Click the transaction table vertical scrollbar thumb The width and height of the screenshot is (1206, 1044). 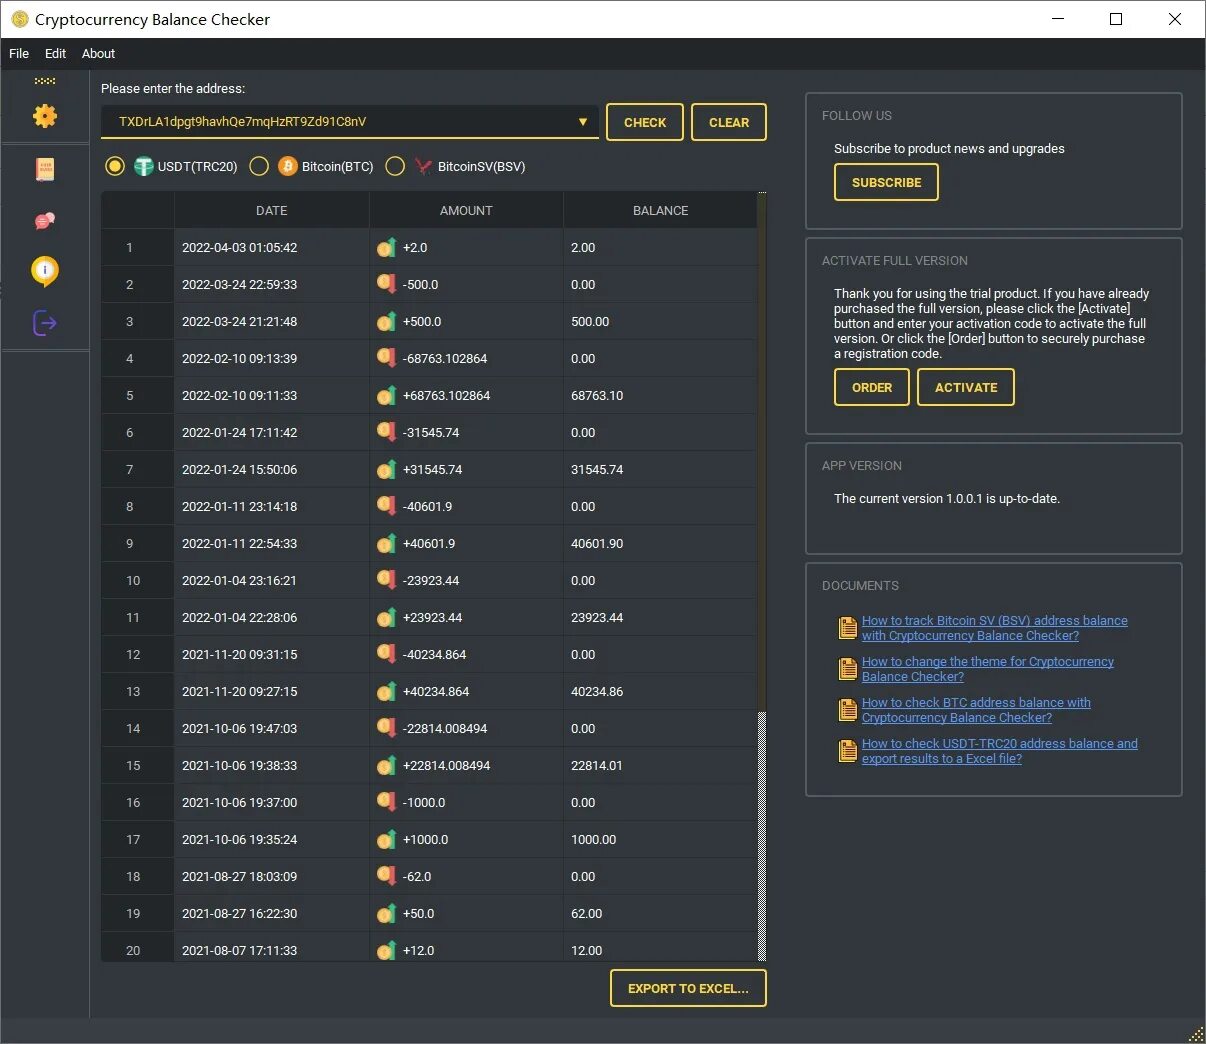tap(762, 836)
